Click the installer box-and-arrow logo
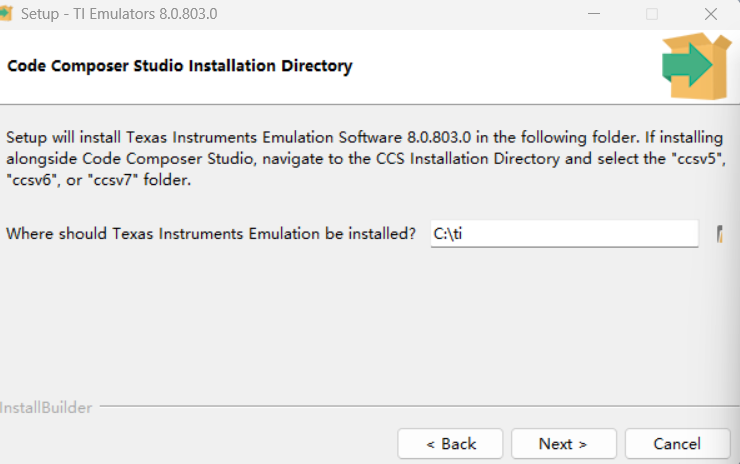Viewport: 740px width, 464px height. pos(697,66)
